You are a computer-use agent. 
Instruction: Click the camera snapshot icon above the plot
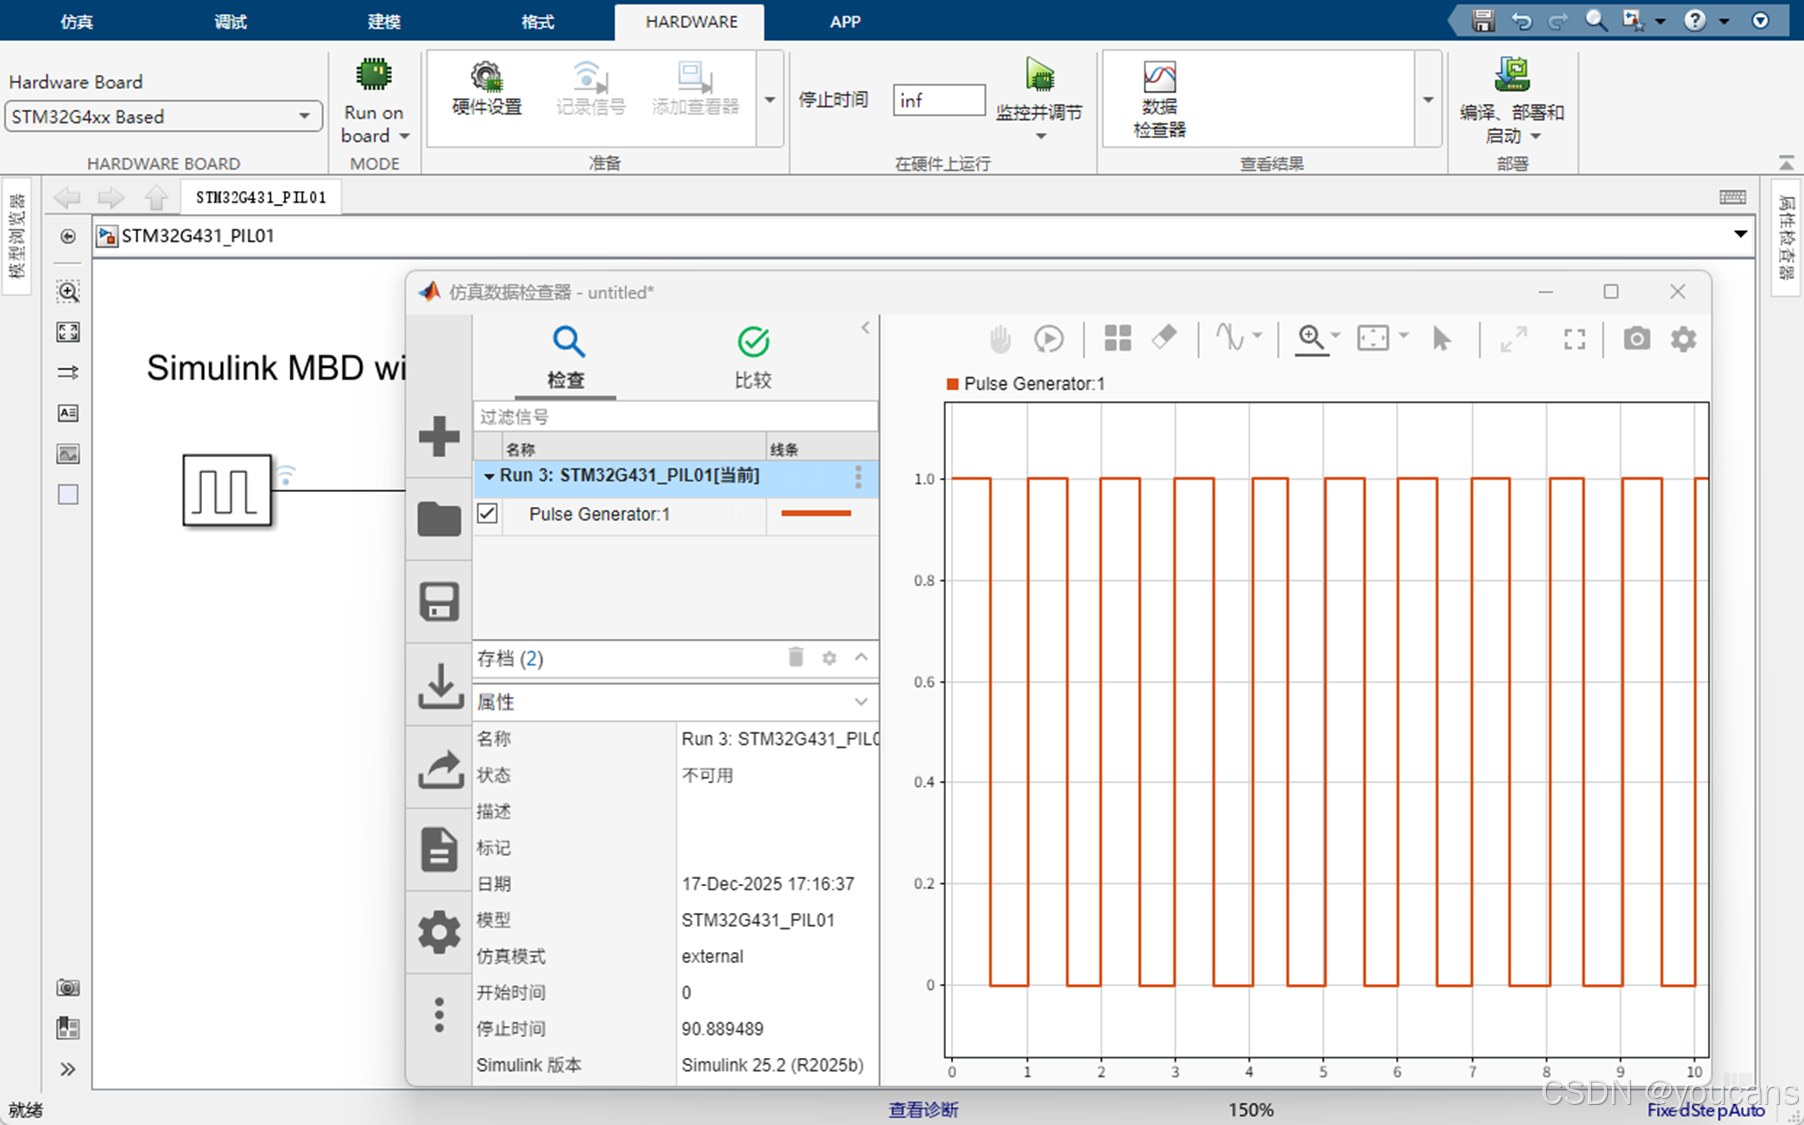tap(1636, 339)
